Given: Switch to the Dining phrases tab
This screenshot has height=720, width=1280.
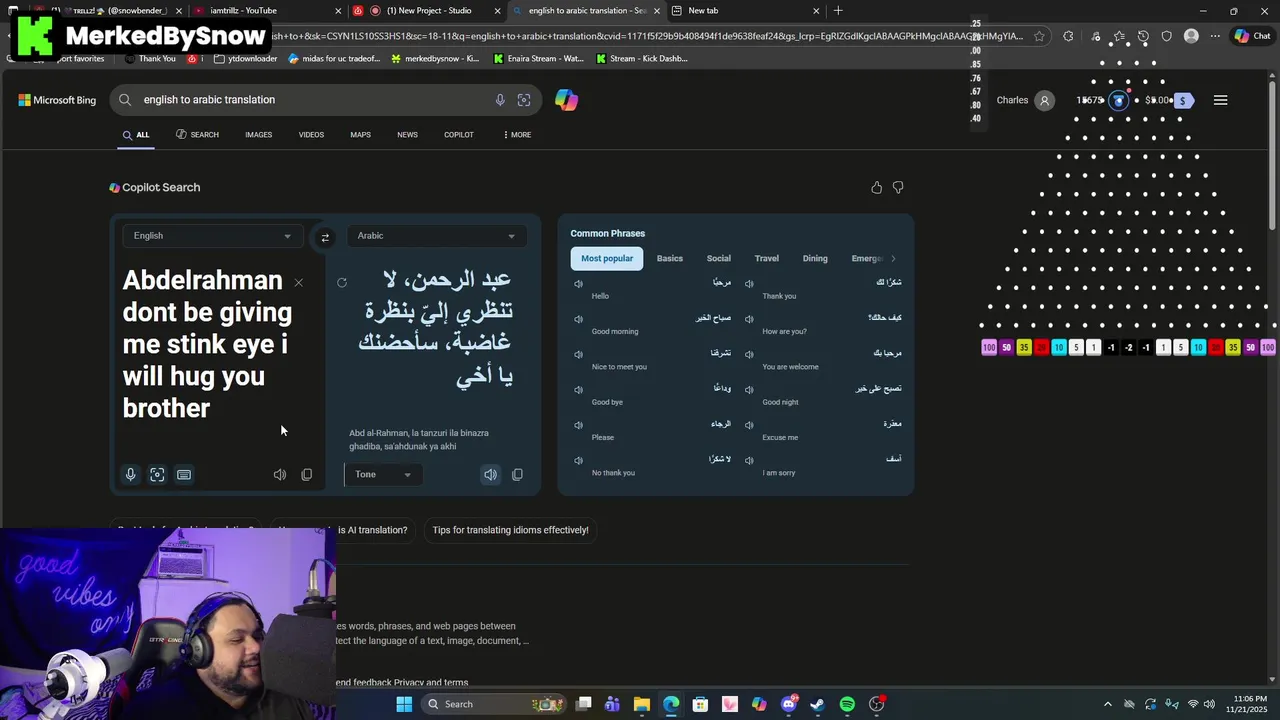Looking at the screenshot, I should [815, 258].
